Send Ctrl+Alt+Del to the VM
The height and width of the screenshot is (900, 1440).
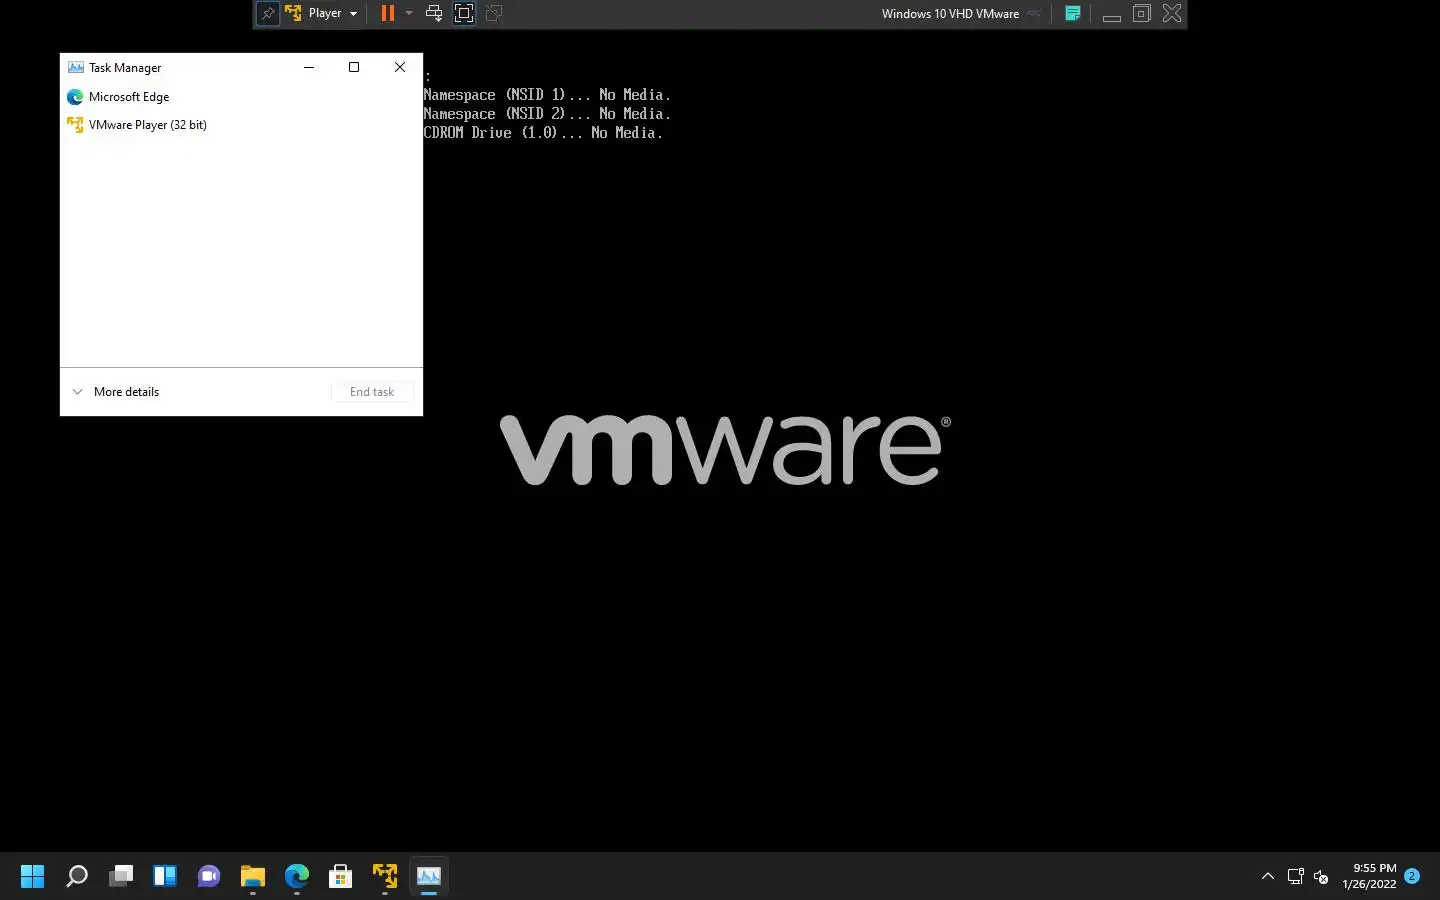pos(434,13)
